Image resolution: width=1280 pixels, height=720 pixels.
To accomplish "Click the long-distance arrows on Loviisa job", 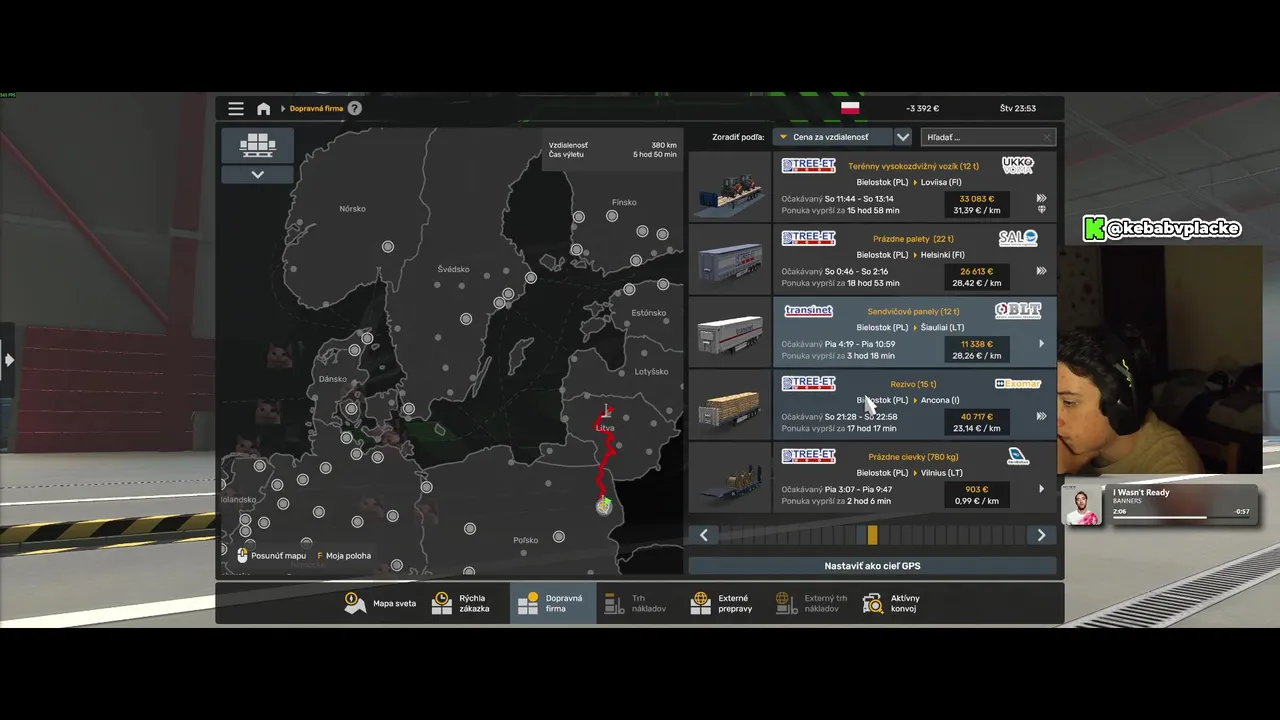I will point(1041,198).
